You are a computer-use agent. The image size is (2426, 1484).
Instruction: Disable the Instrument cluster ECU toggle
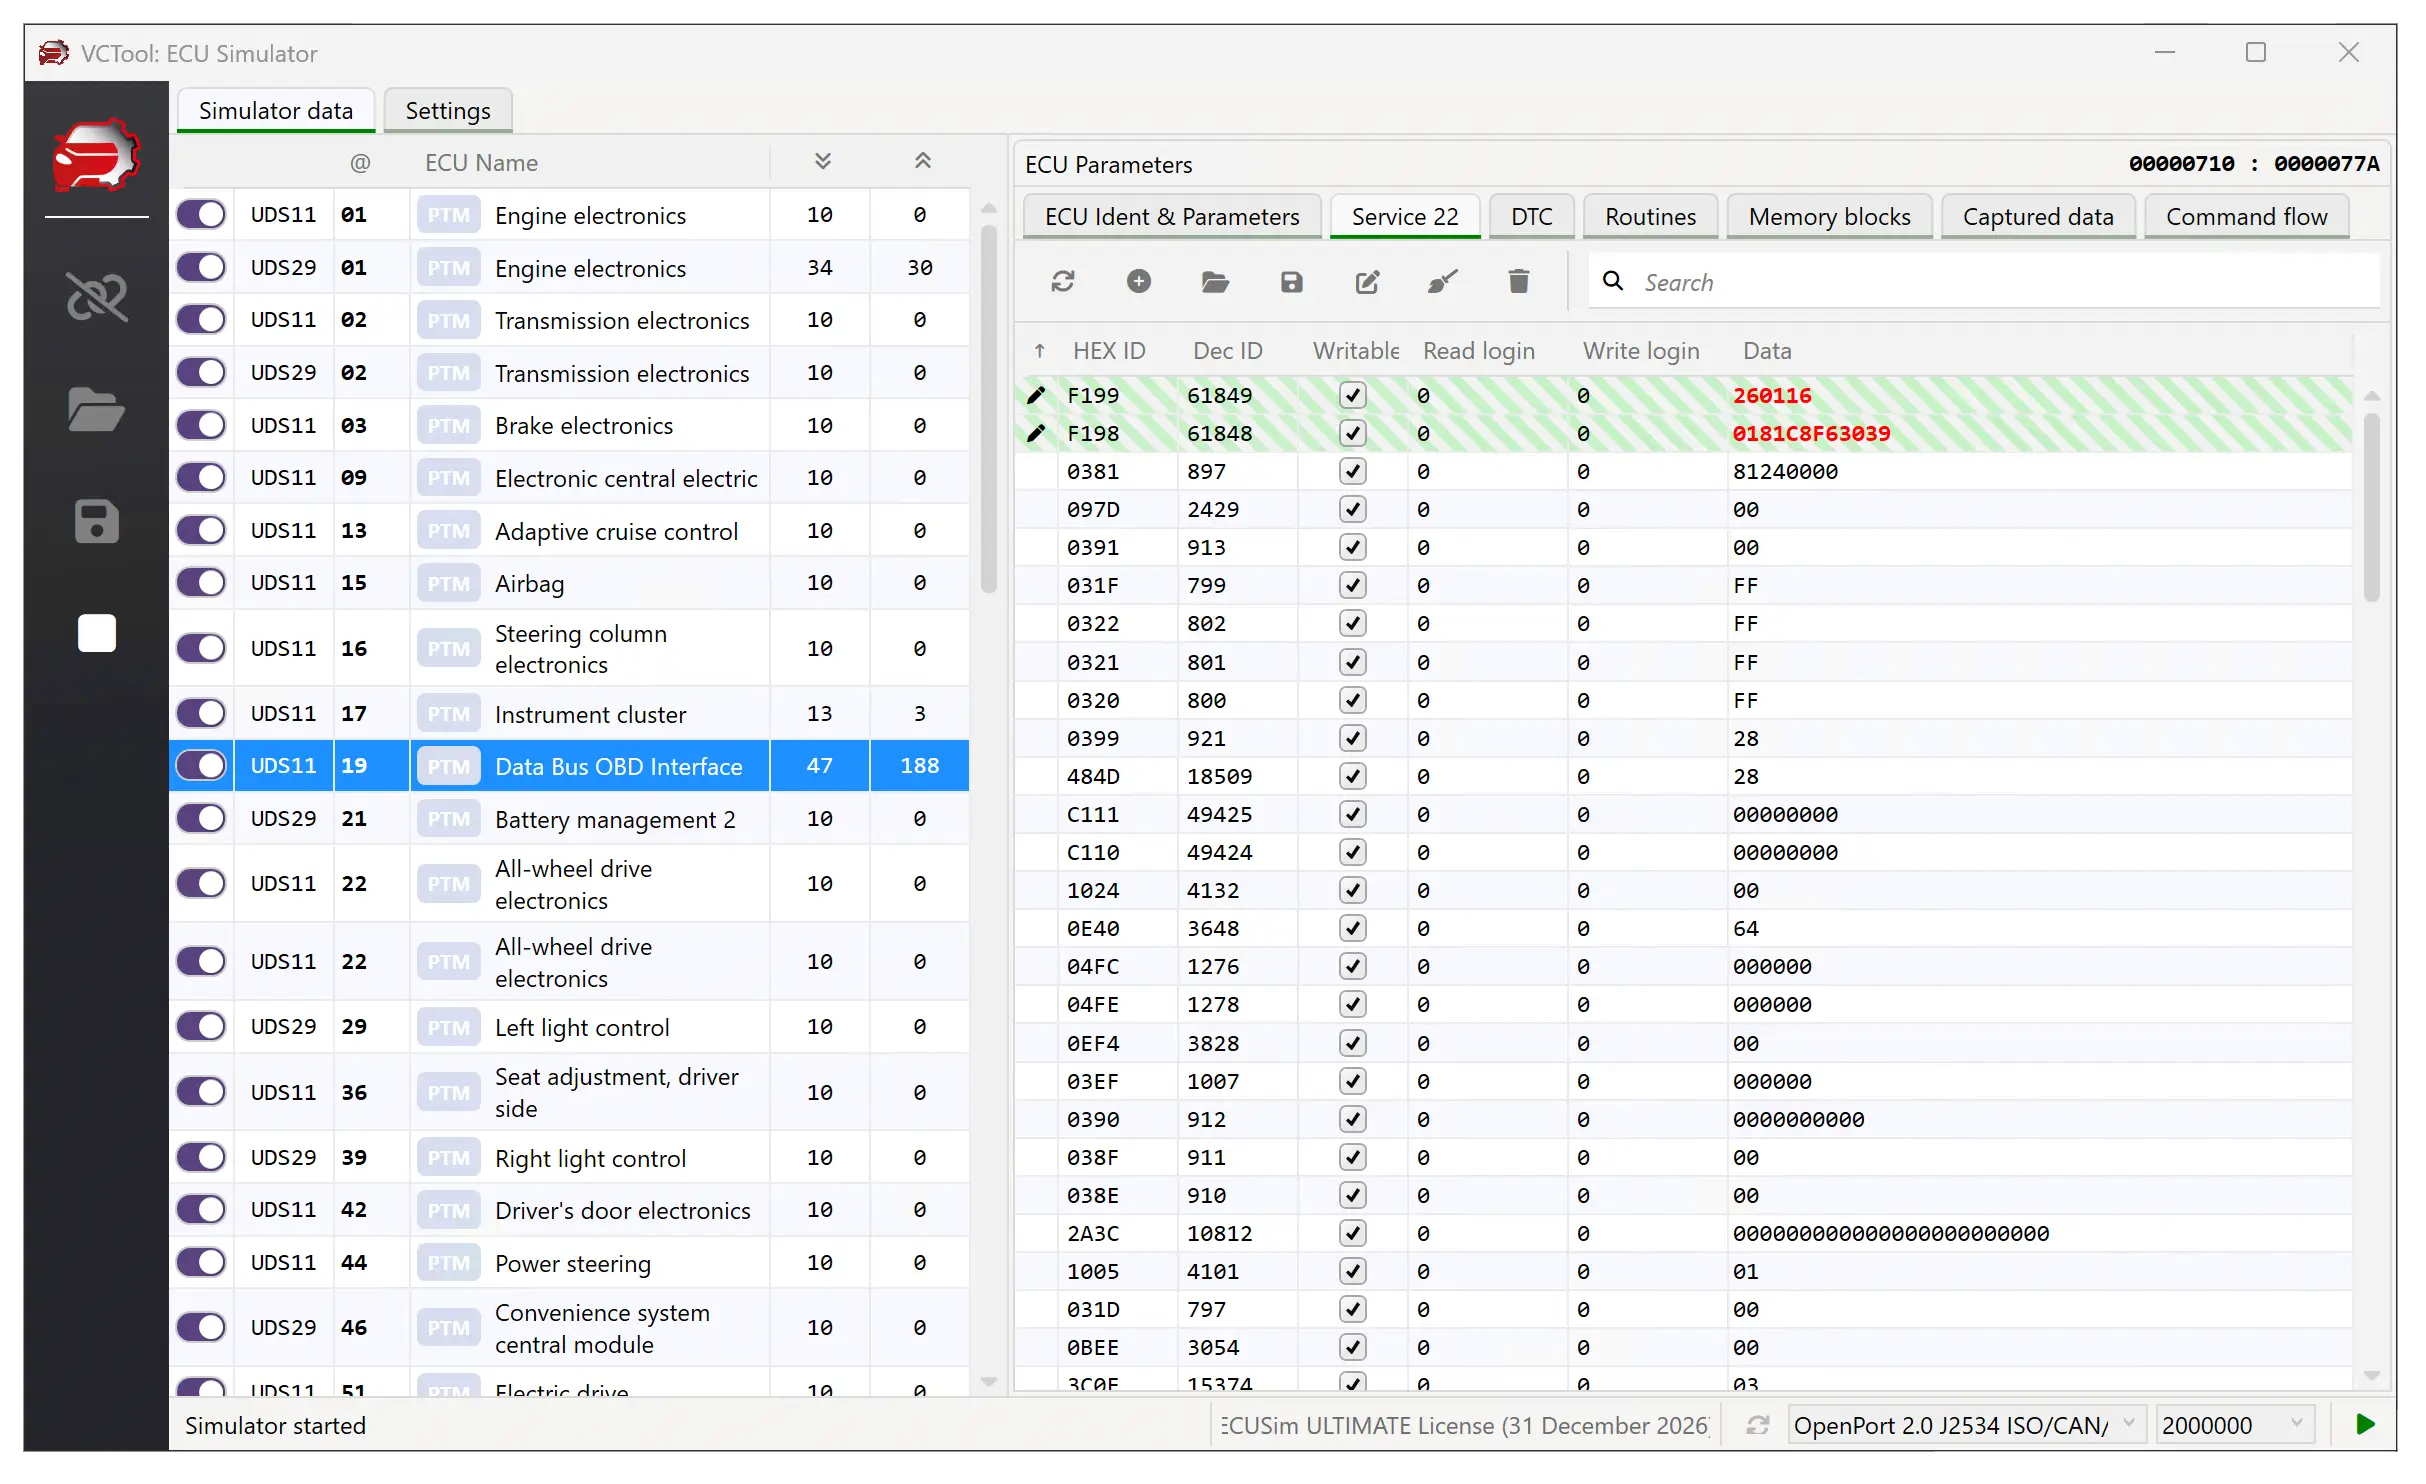(x=202, y=714)
